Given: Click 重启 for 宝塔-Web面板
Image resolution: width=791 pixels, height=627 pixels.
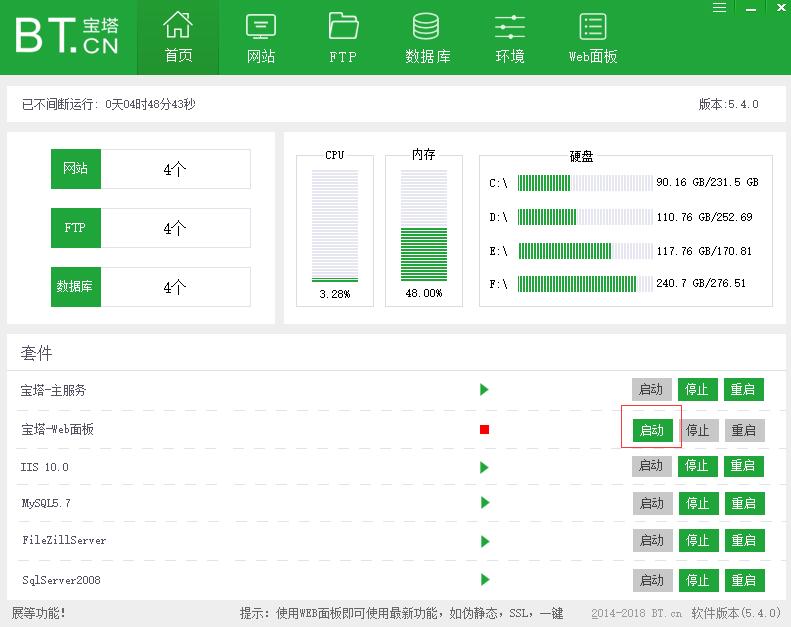Looking at the screenshot, I should point(745,430).
